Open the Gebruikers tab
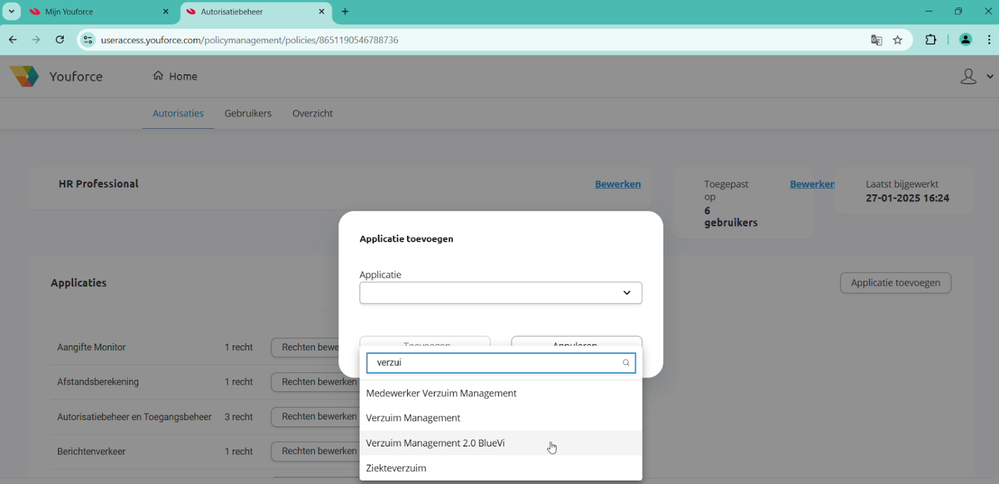Viewport: 999px width, 484px height. point(248,113)
